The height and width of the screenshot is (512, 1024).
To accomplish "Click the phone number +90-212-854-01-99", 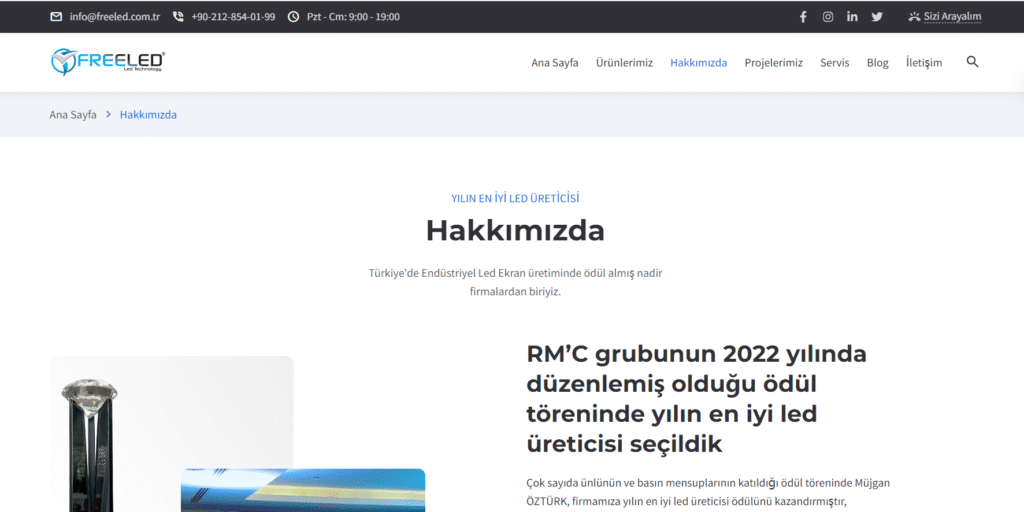I will (x=233, y=17).
